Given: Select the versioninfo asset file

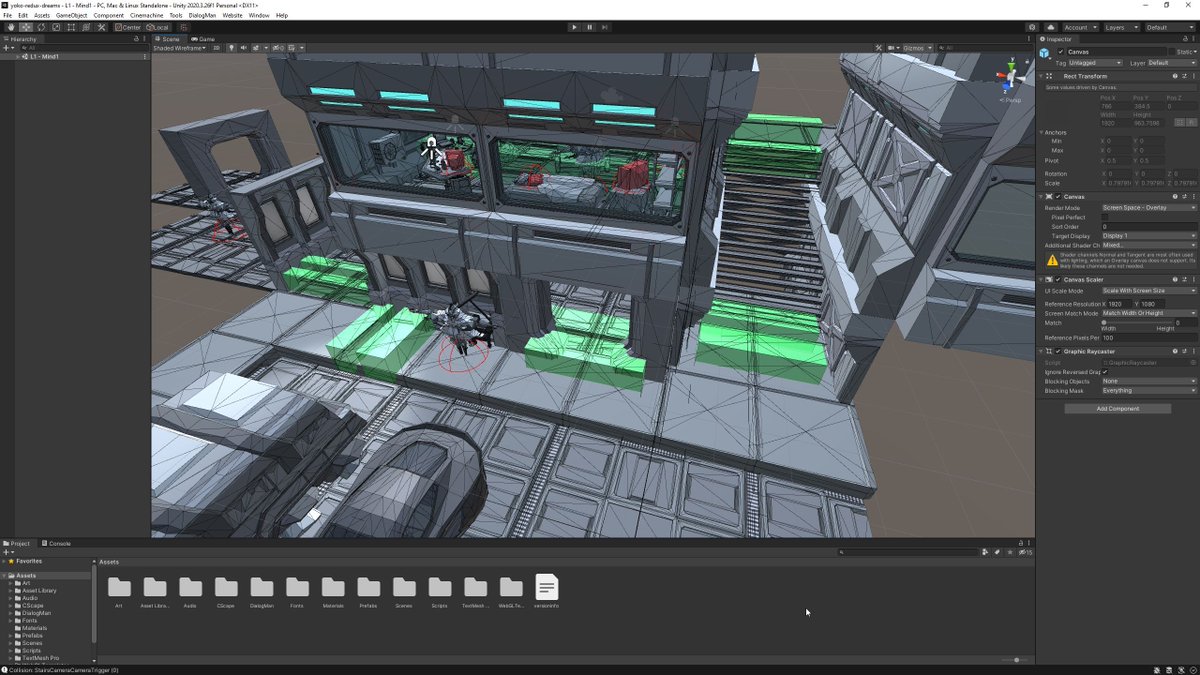Looking at the screenshot, I should (x=546, y=590).
